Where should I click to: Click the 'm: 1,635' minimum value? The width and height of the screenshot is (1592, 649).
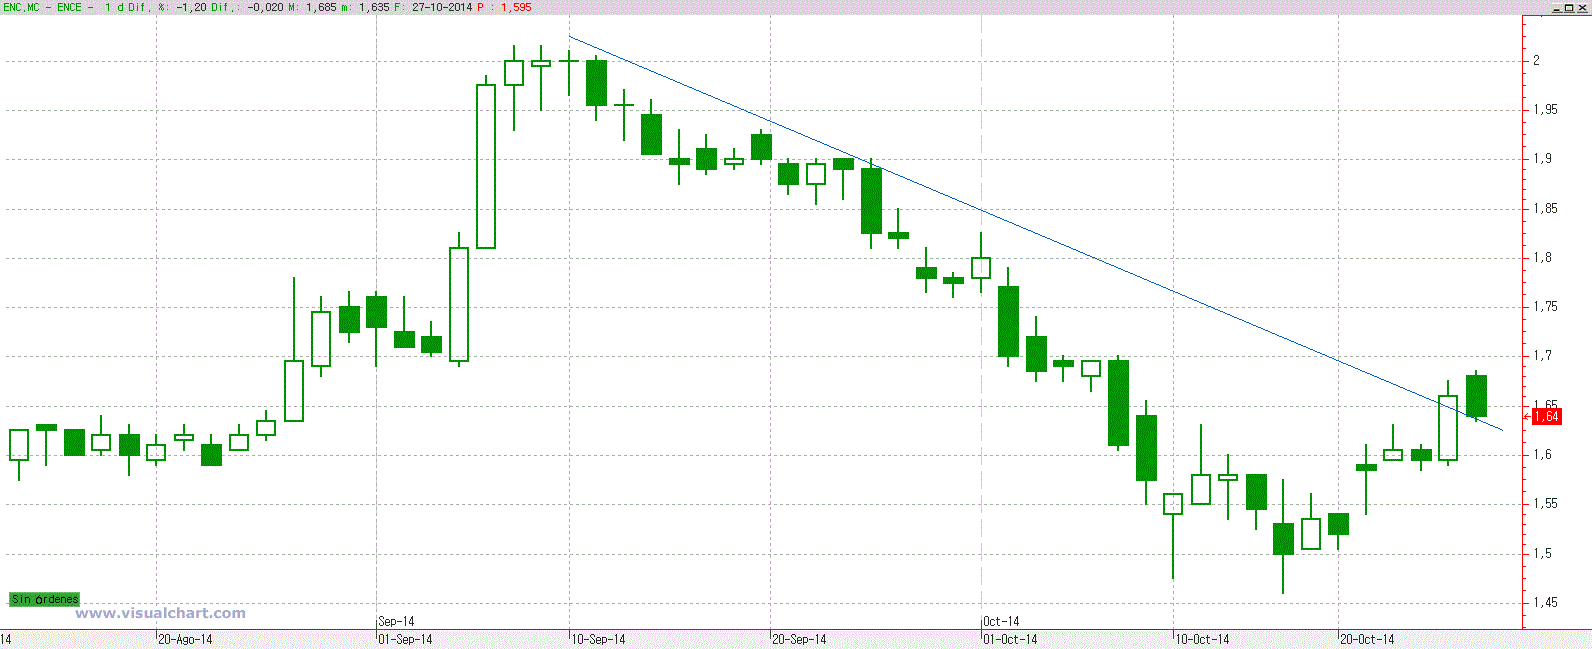coord(367,7)
